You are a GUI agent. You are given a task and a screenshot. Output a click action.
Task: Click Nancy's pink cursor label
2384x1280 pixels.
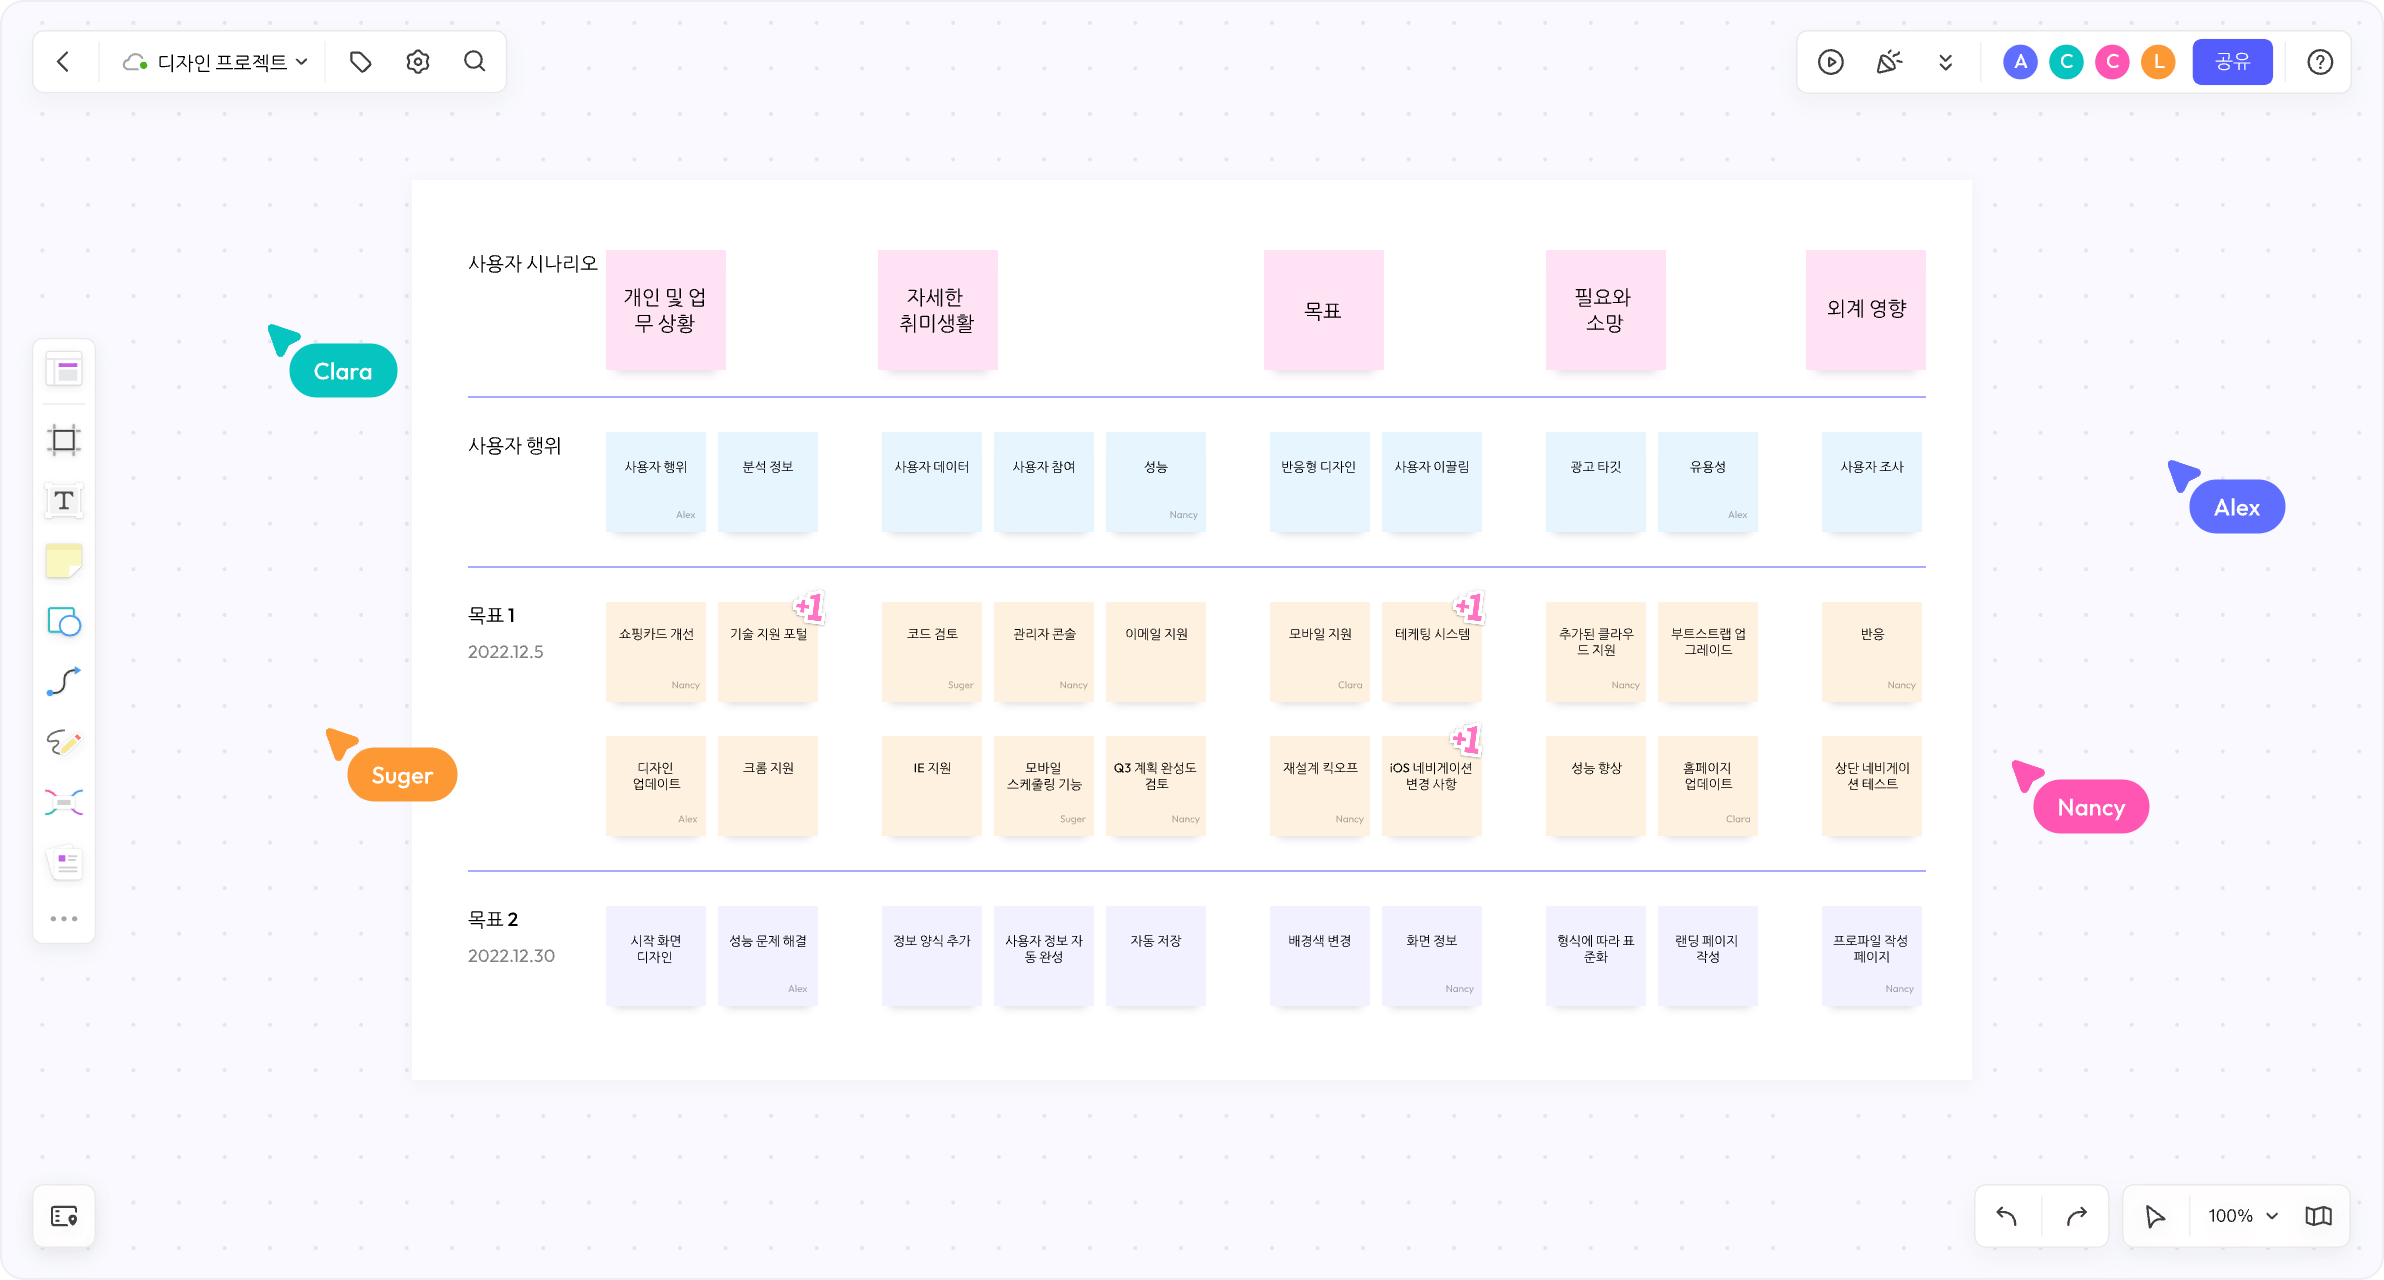tap(2090, 807)
